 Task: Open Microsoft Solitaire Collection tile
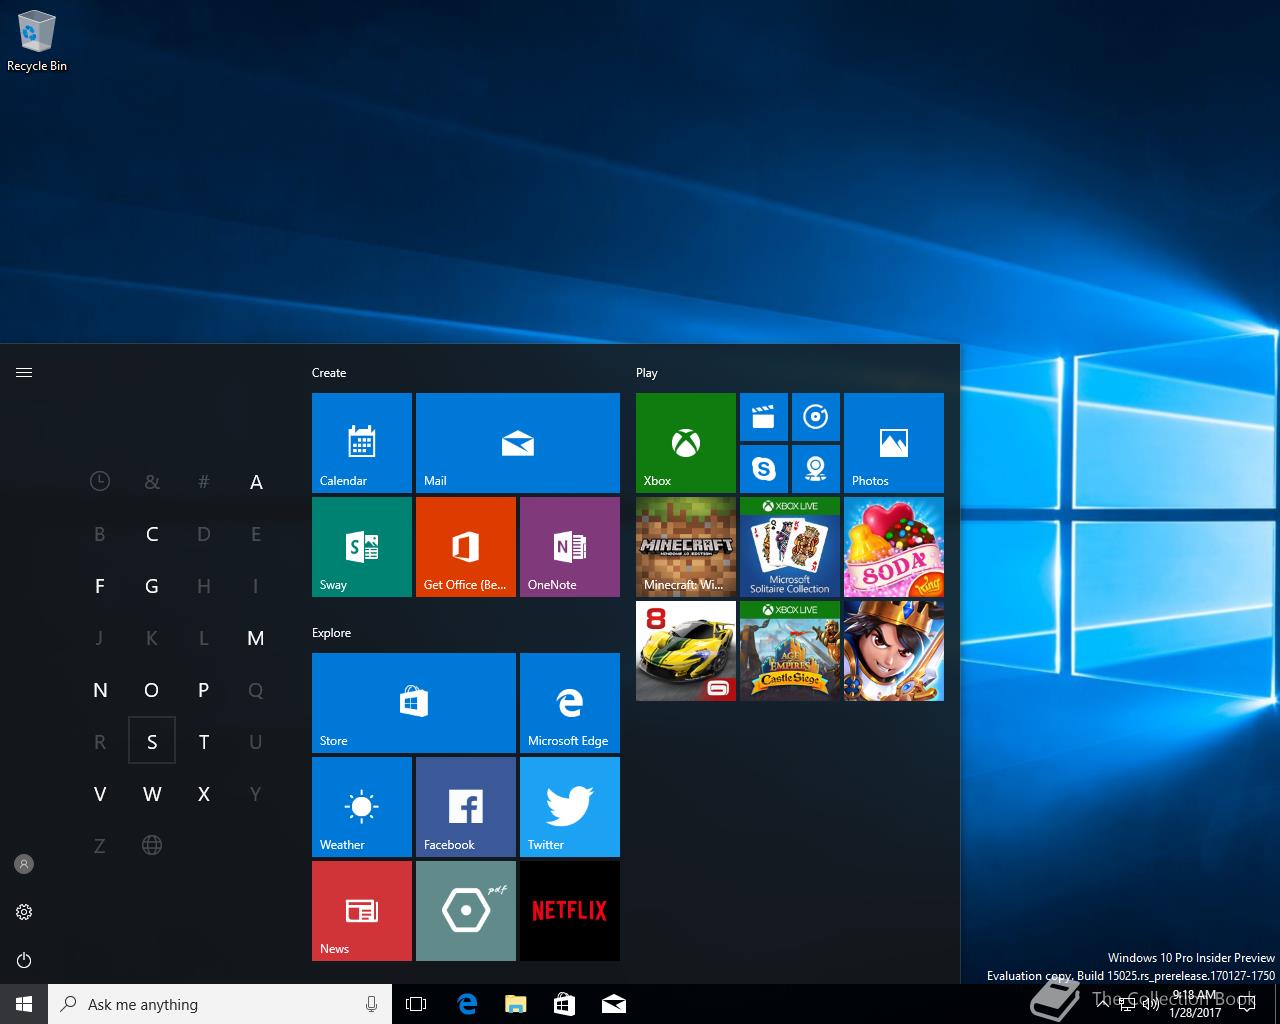(790, 547)
